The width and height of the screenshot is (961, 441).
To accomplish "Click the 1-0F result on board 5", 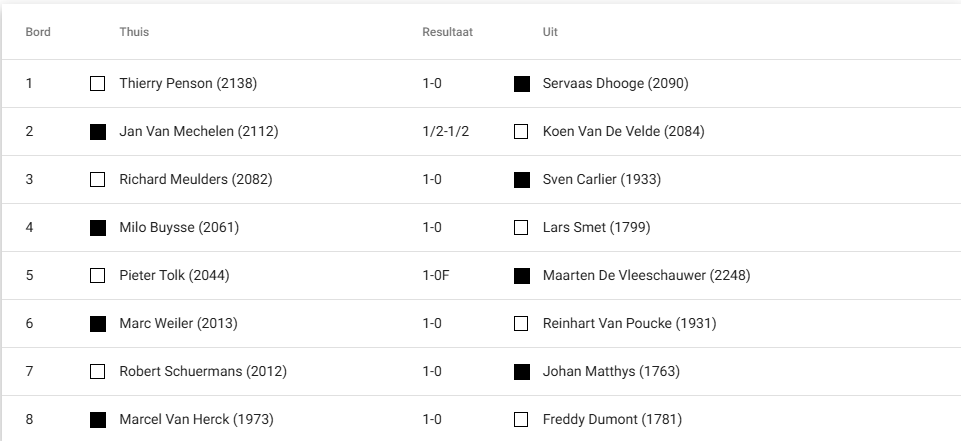I will [x=439, y=276].
